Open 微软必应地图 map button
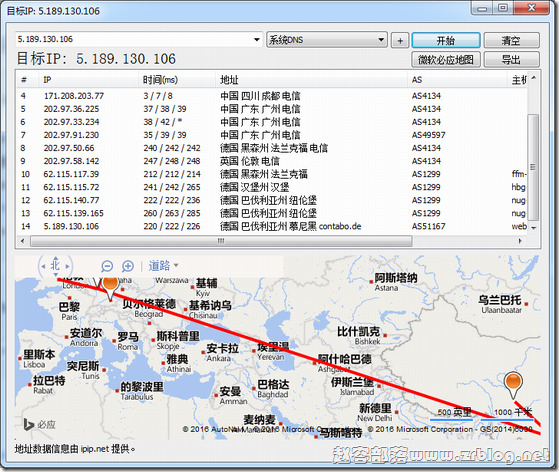 (x=446, y=60)
